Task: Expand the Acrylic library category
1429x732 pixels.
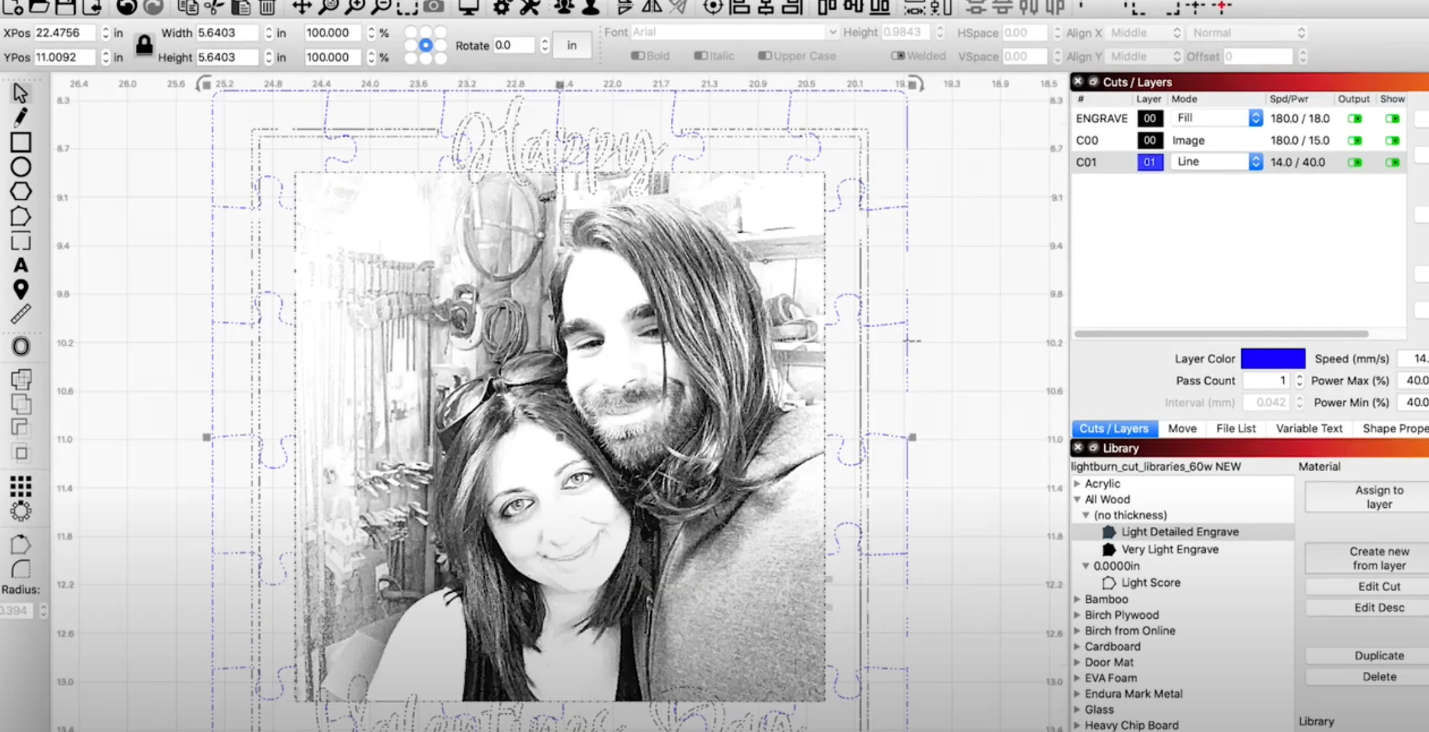Action: (x=1077, y=484)
